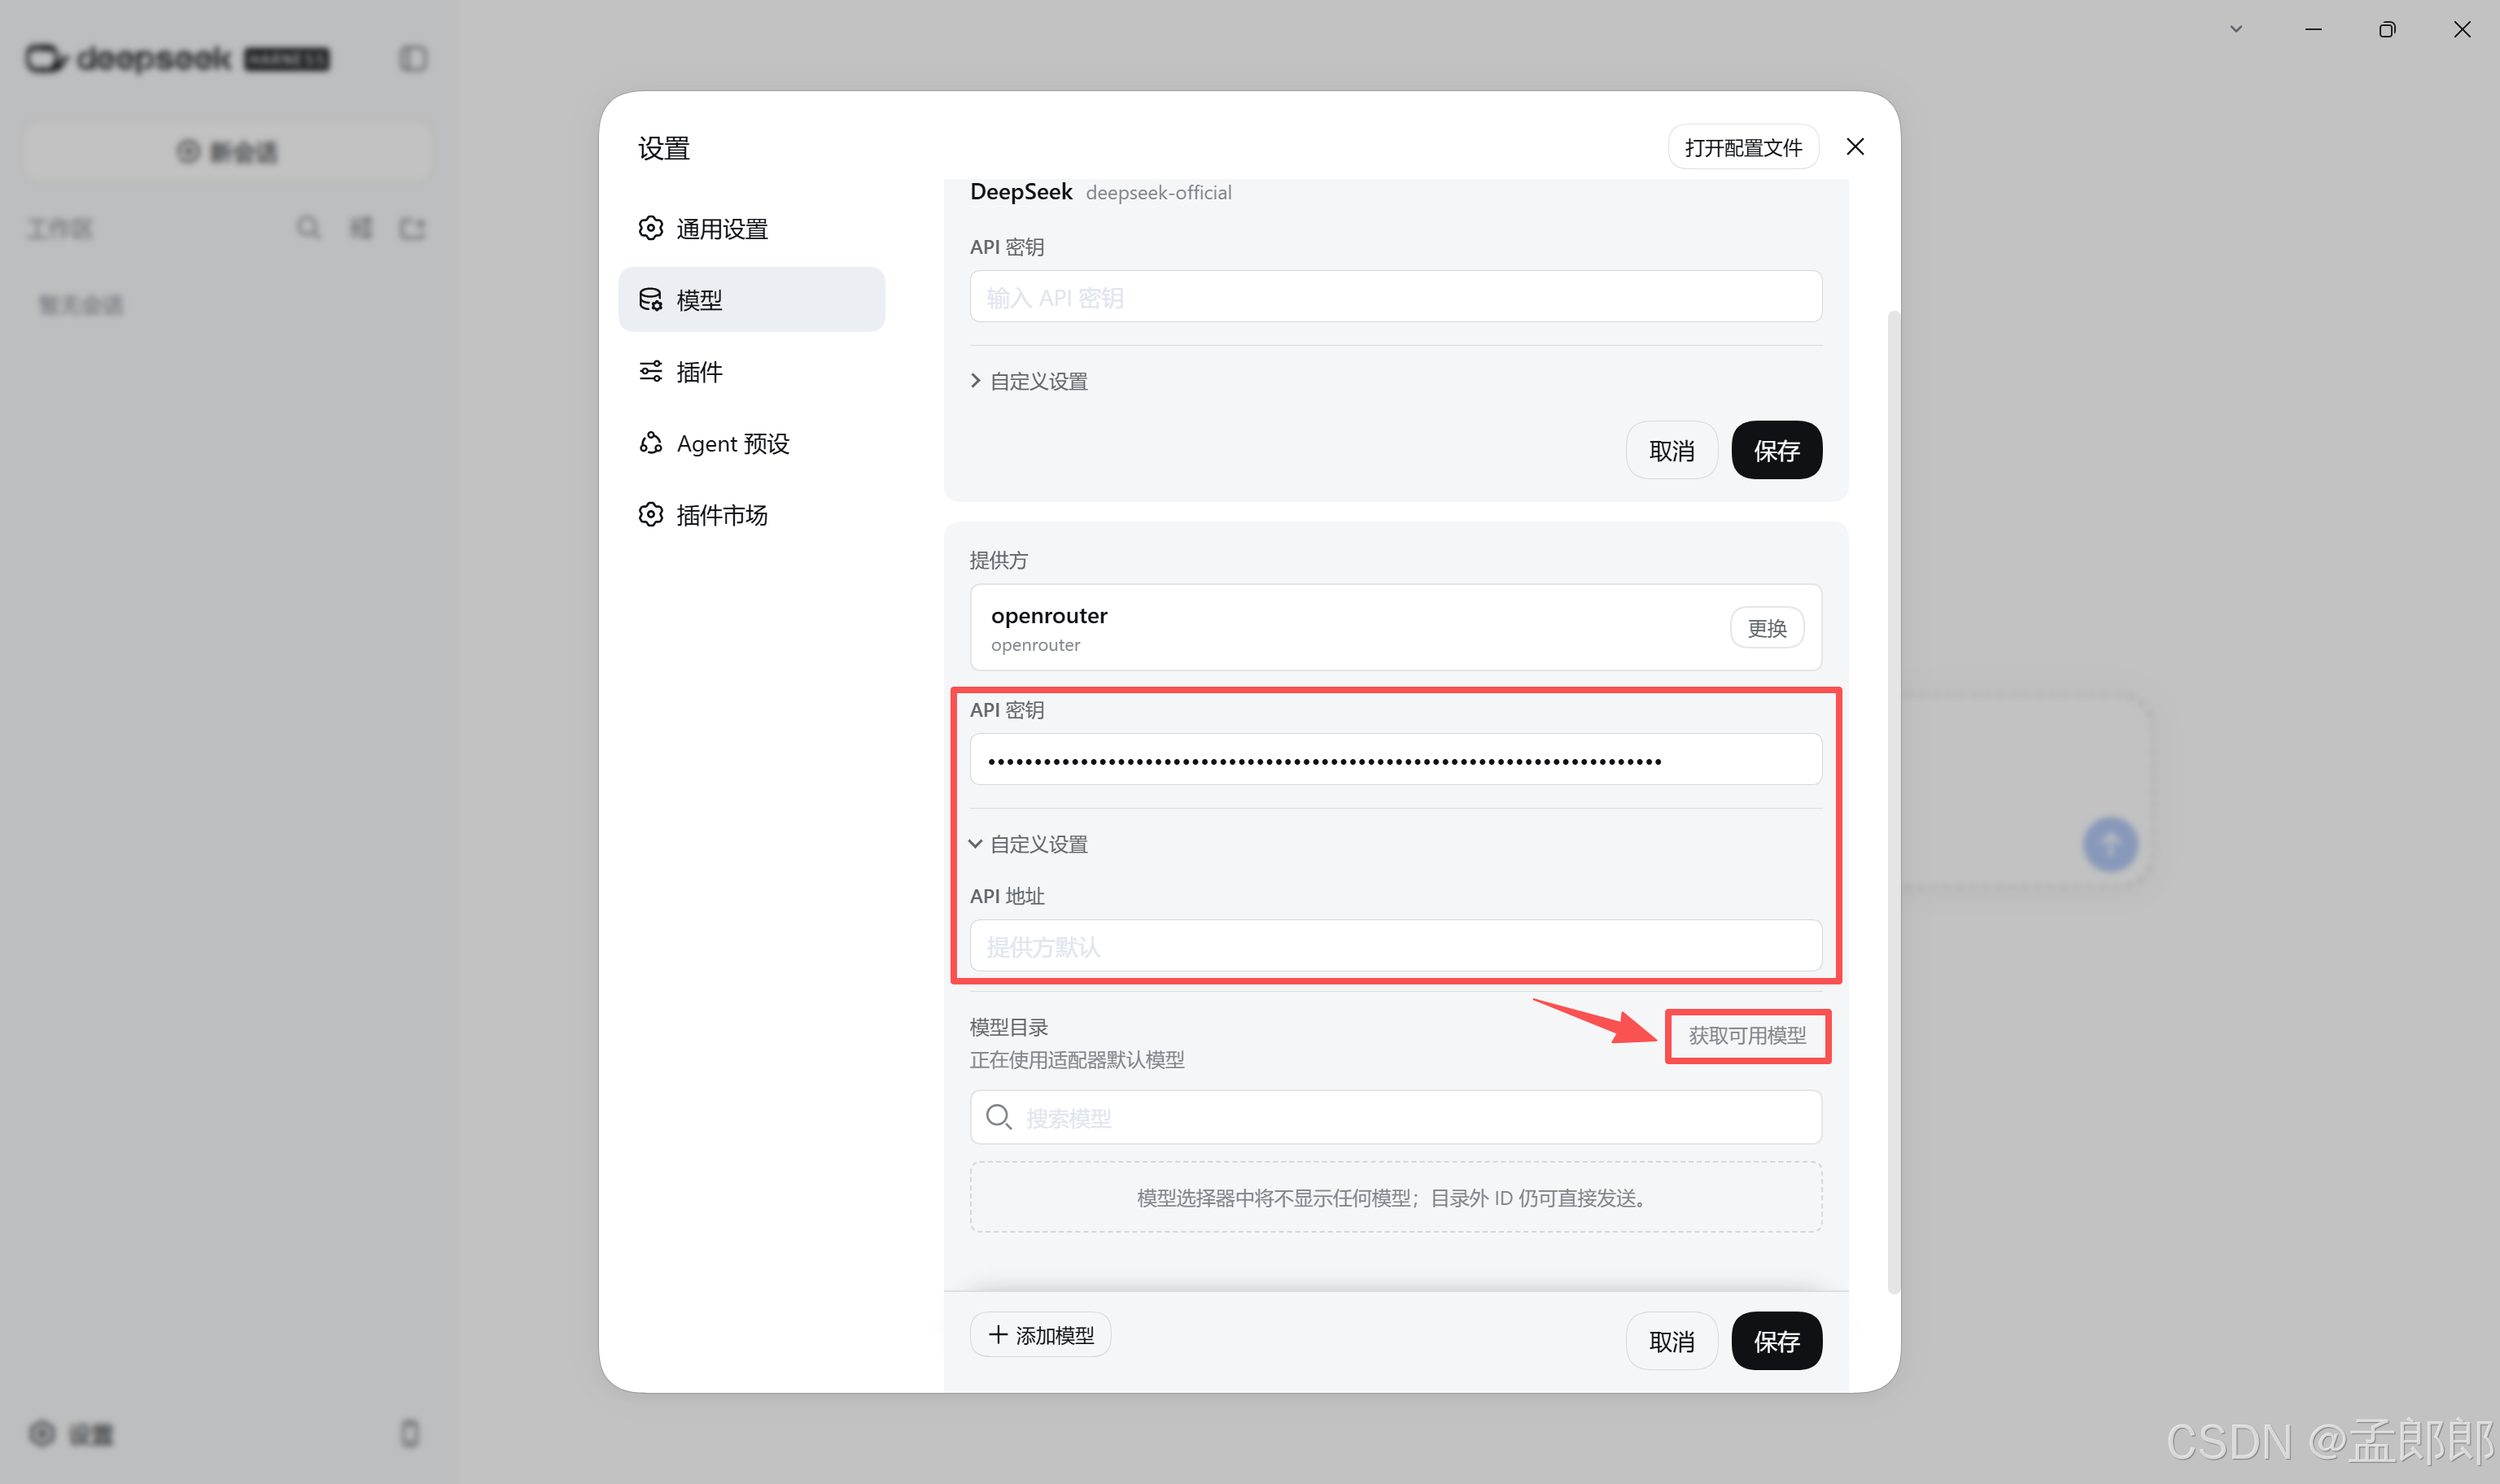Open the chevron dropdown in the title bar
Image resolution: width=2500 pixels, height=1484 pixels.
tap(2236, 30)
